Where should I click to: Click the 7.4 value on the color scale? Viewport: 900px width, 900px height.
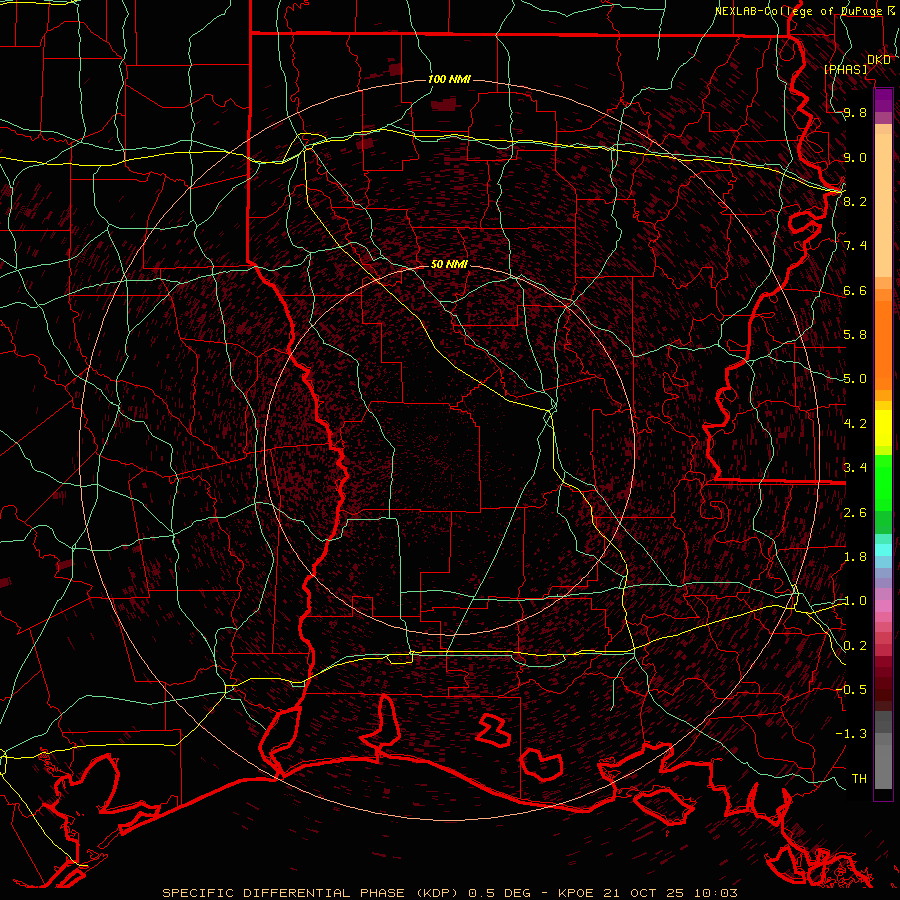click(855, 246)
